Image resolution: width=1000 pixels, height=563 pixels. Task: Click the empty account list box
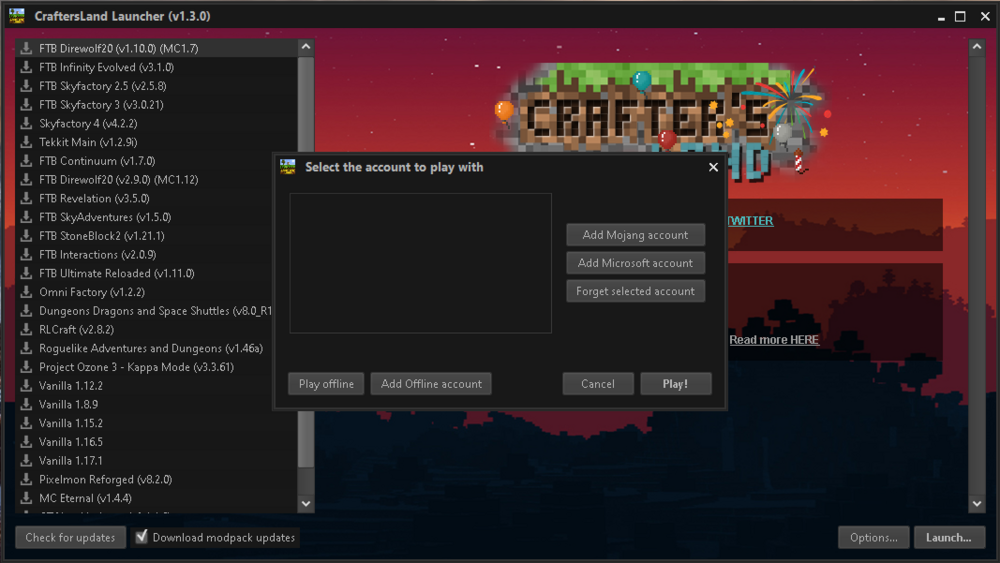[420, 263]
